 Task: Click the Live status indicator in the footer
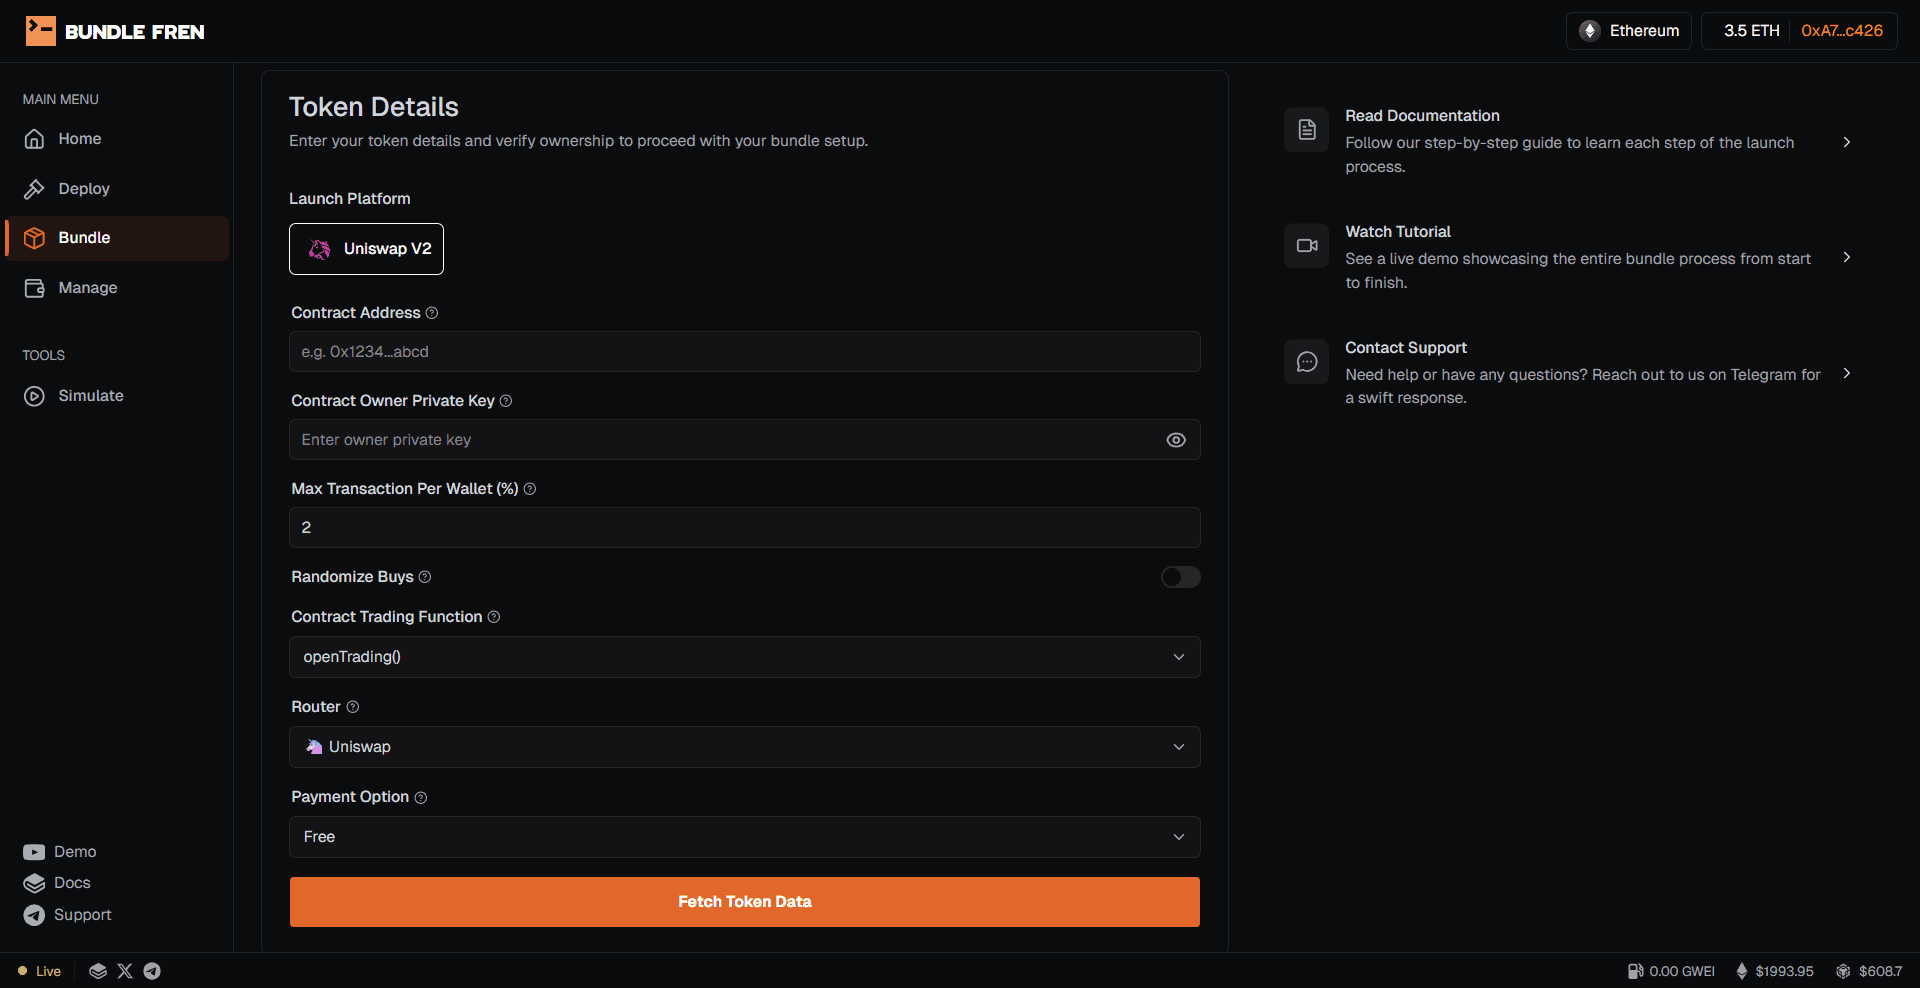[x=38, y=970]
